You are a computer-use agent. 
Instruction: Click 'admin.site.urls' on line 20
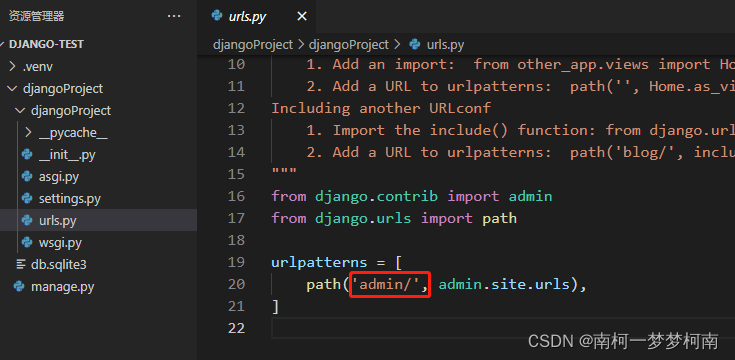[504, 285]
